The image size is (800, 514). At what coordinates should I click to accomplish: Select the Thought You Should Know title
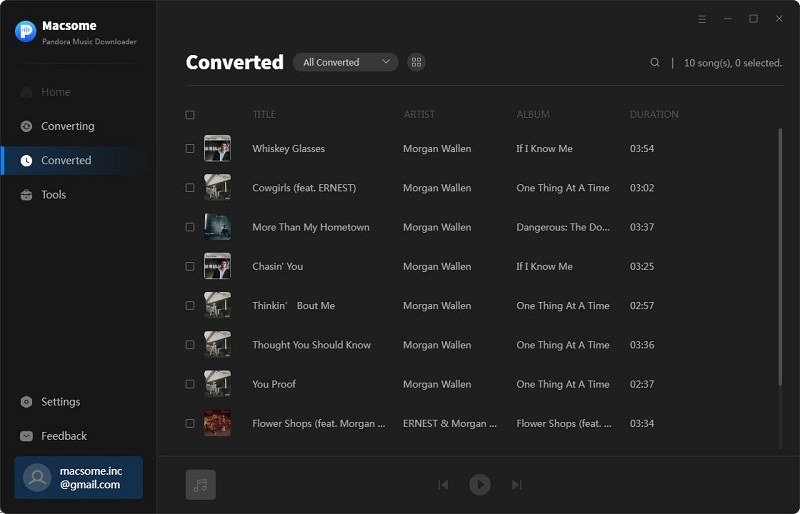(311, 345)
